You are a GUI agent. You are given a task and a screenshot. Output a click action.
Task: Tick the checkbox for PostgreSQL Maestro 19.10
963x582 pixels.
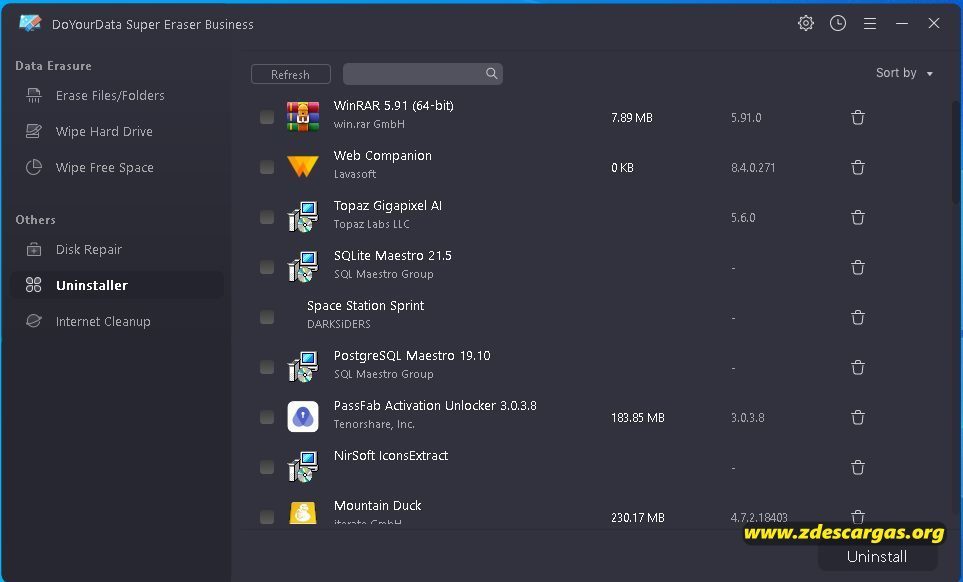click(267, 367)
